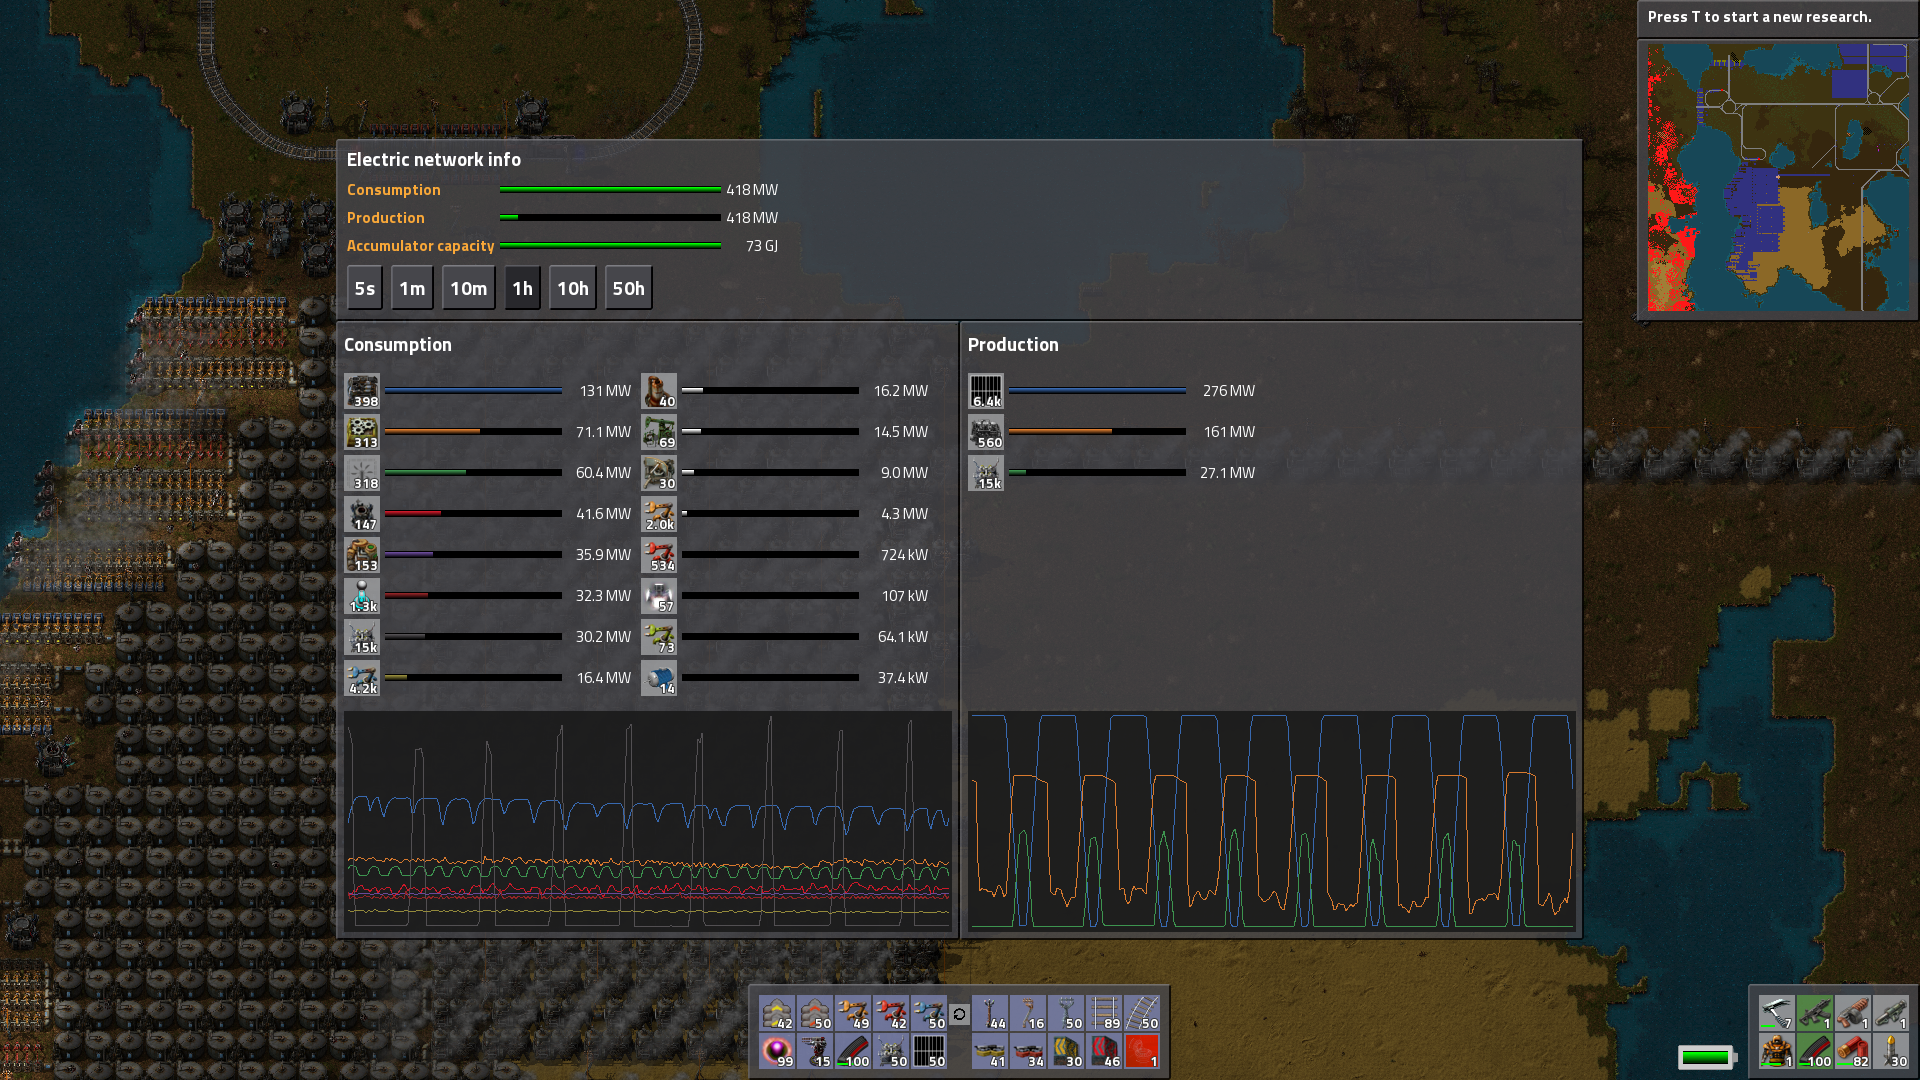Click the quickbar rotate arrow button
The width and height of the screenshot is (1920, 1080).
[959, 1014]
